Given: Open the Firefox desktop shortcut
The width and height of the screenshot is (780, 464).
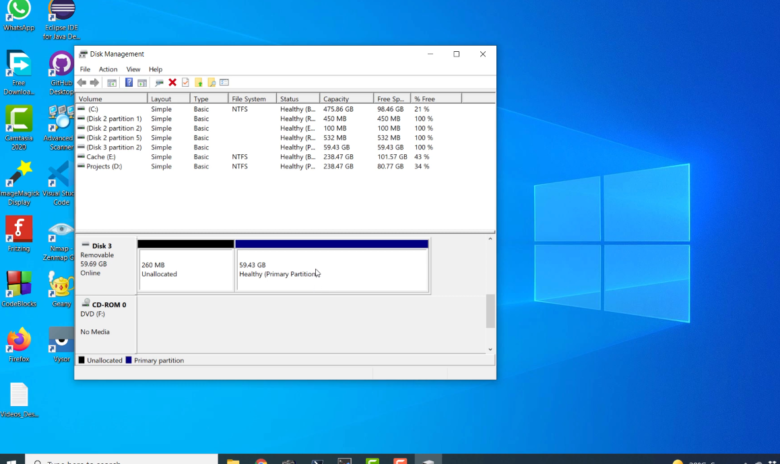Looking at the screenshot, I should point(19,344).
